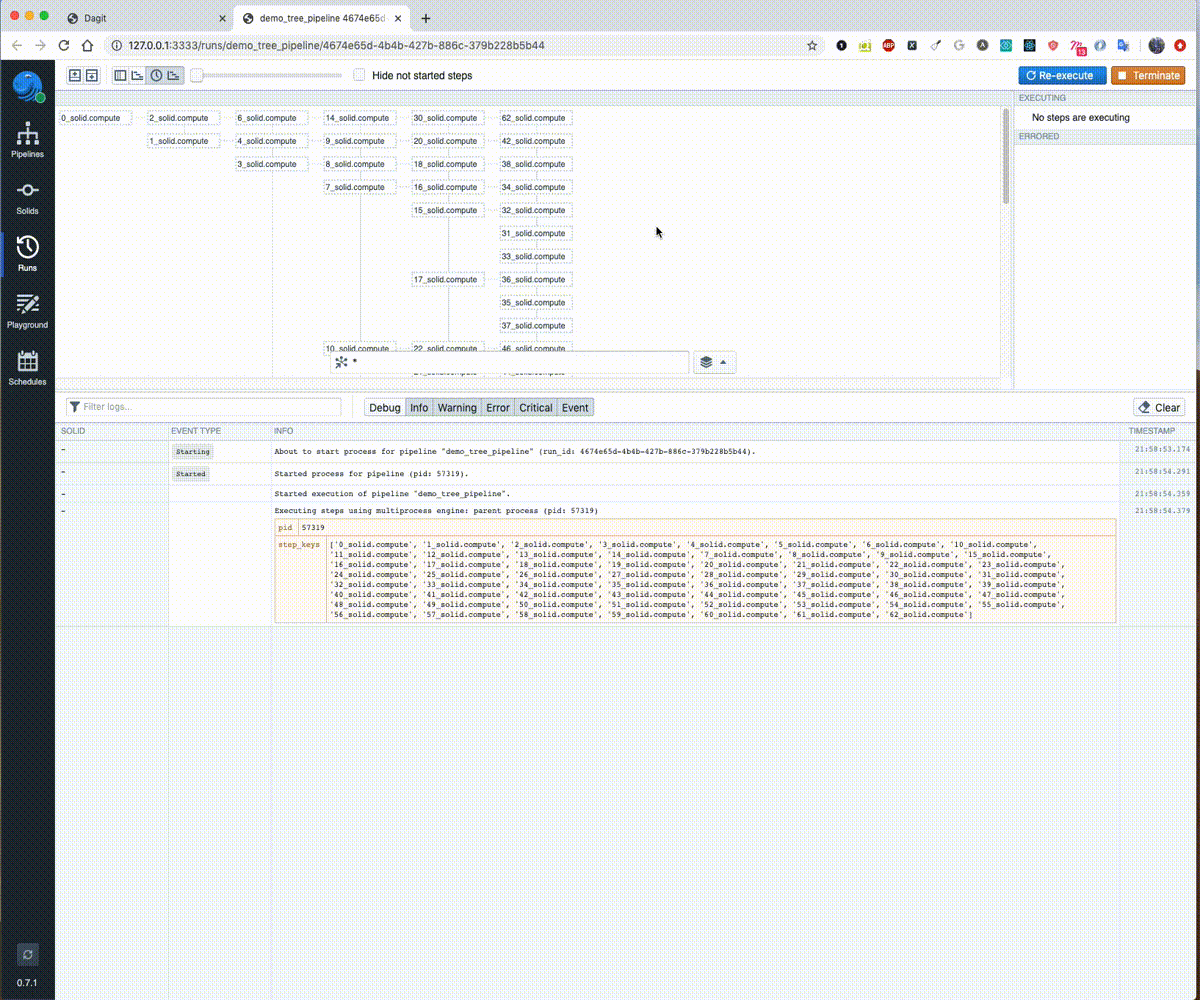This screenshot has width=1200, height=1000.
Task: Toggle Event log level filter
Action: pyautogui.click(x=575, y=407)
